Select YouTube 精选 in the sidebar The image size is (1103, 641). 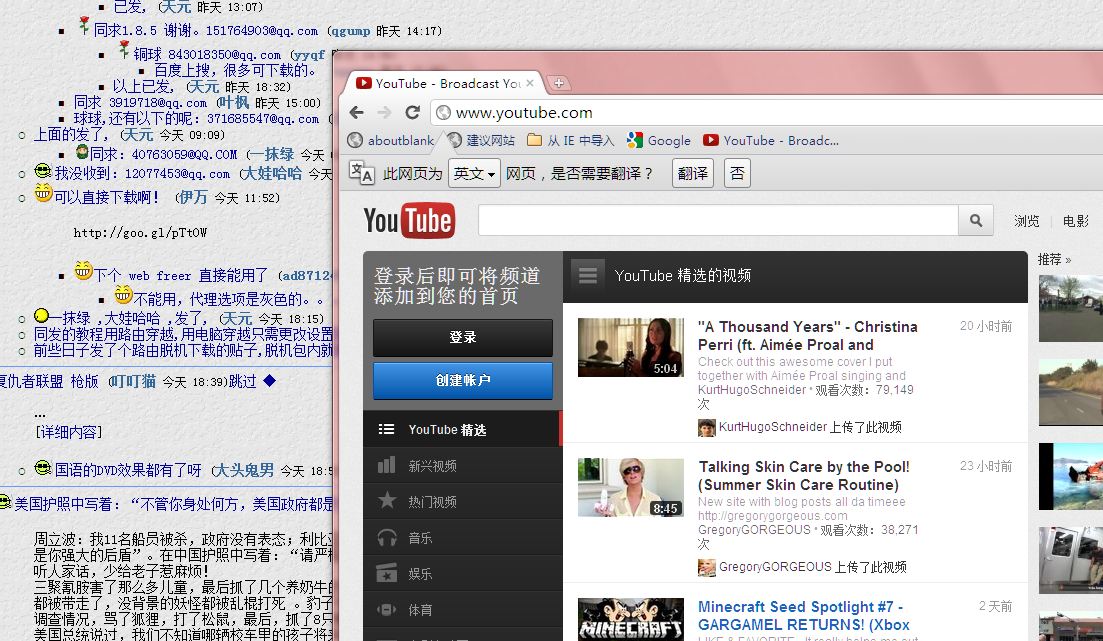462,429
